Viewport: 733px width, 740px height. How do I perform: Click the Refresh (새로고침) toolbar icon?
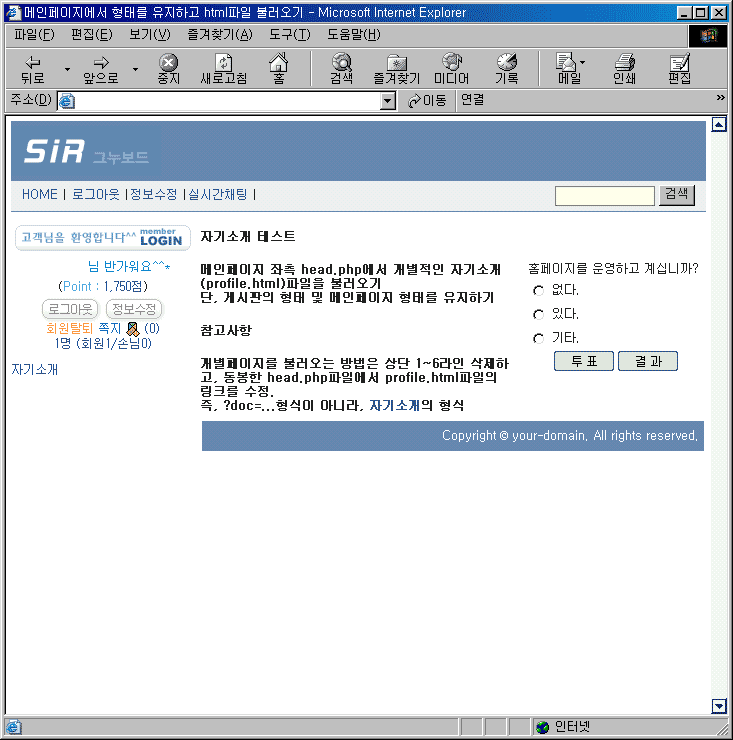(223, 68)
